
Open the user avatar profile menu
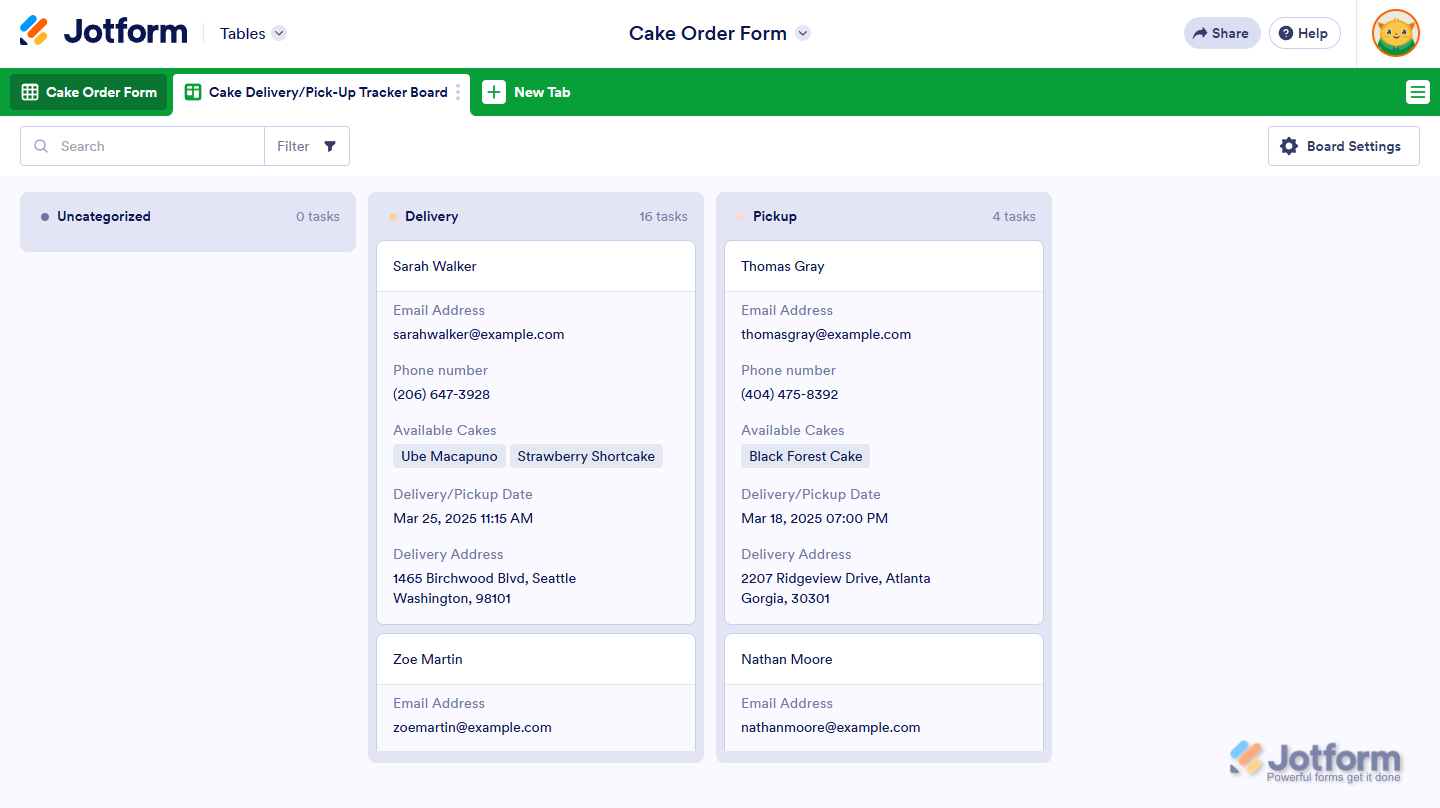pyautogui.click(x=1395, y=33)
